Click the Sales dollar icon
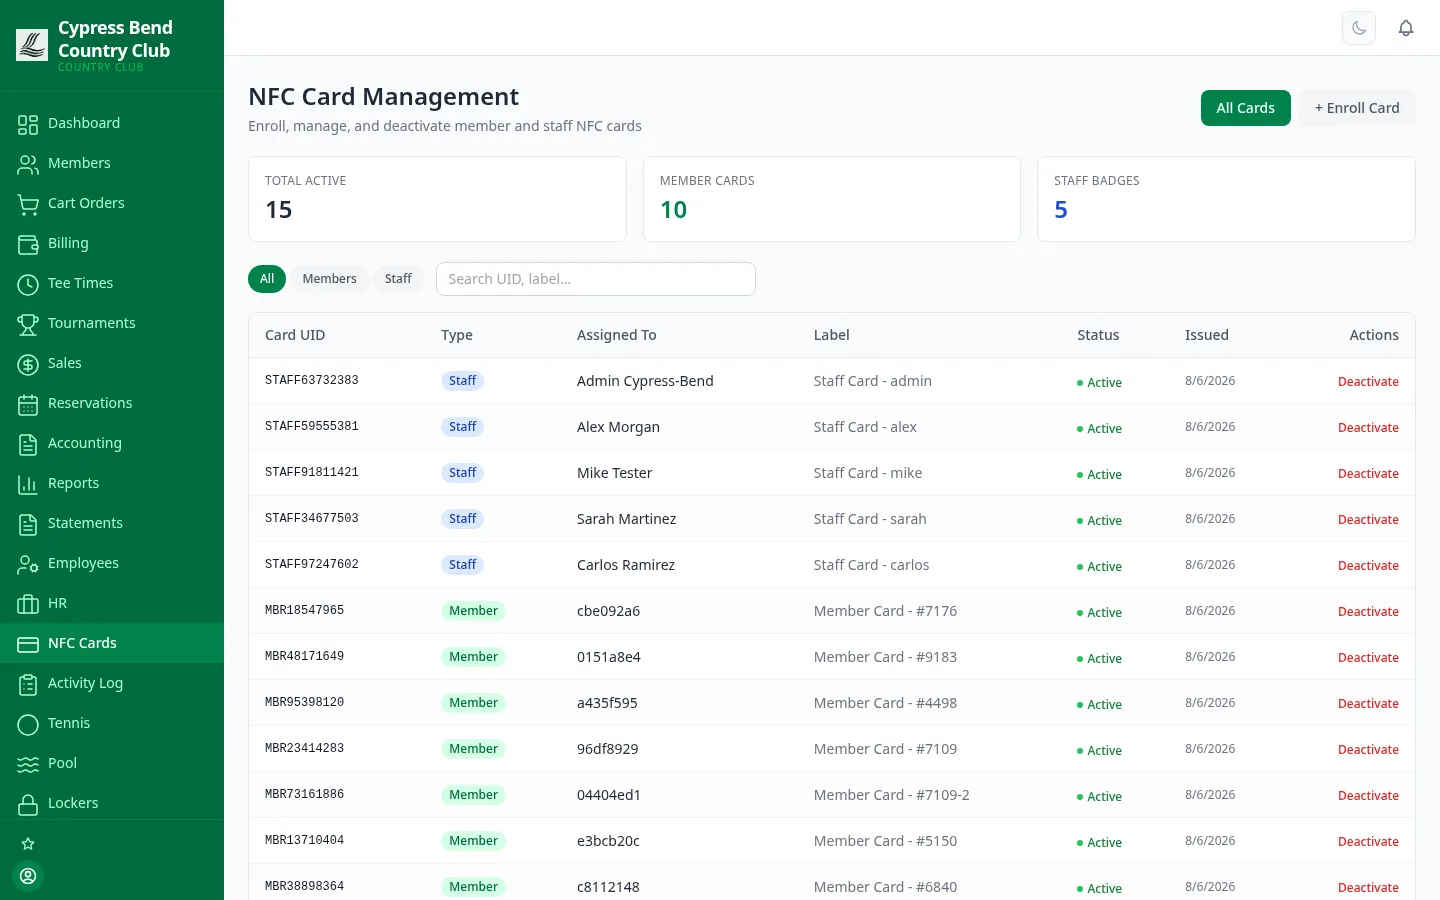Image resolution: width=1440 pixels, height=900 pixels. point(28,364)
